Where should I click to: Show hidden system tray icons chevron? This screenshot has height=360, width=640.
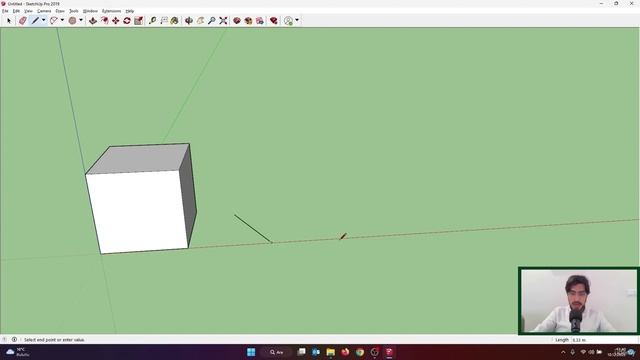(563, 352)
